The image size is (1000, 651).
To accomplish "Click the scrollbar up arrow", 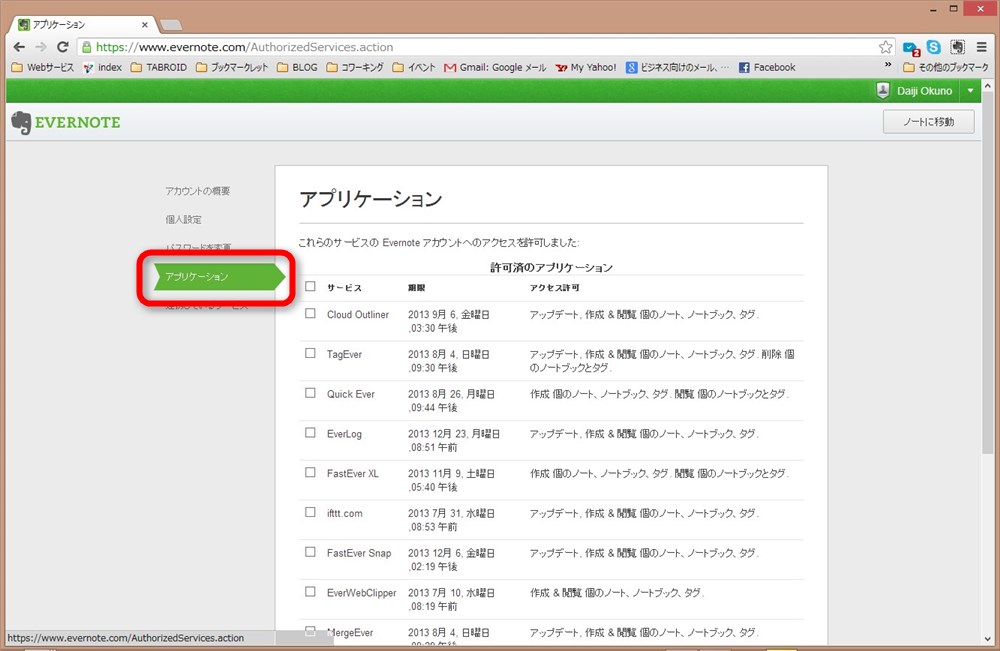I will point(988,85).
